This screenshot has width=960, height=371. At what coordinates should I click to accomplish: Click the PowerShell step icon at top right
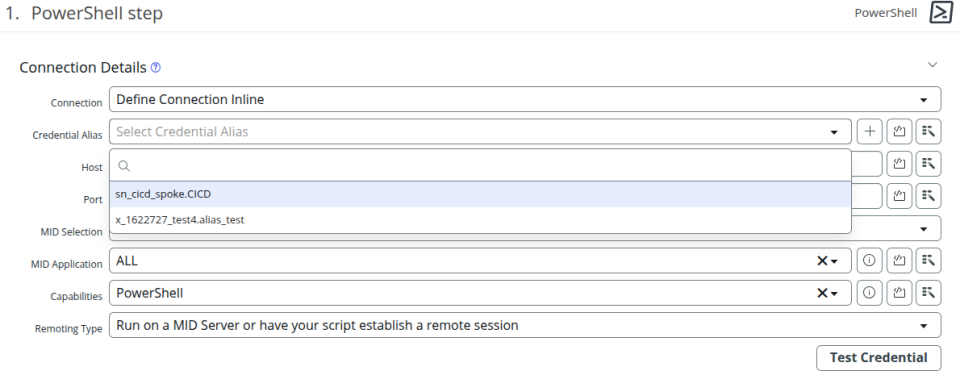[x=940, y=13]
